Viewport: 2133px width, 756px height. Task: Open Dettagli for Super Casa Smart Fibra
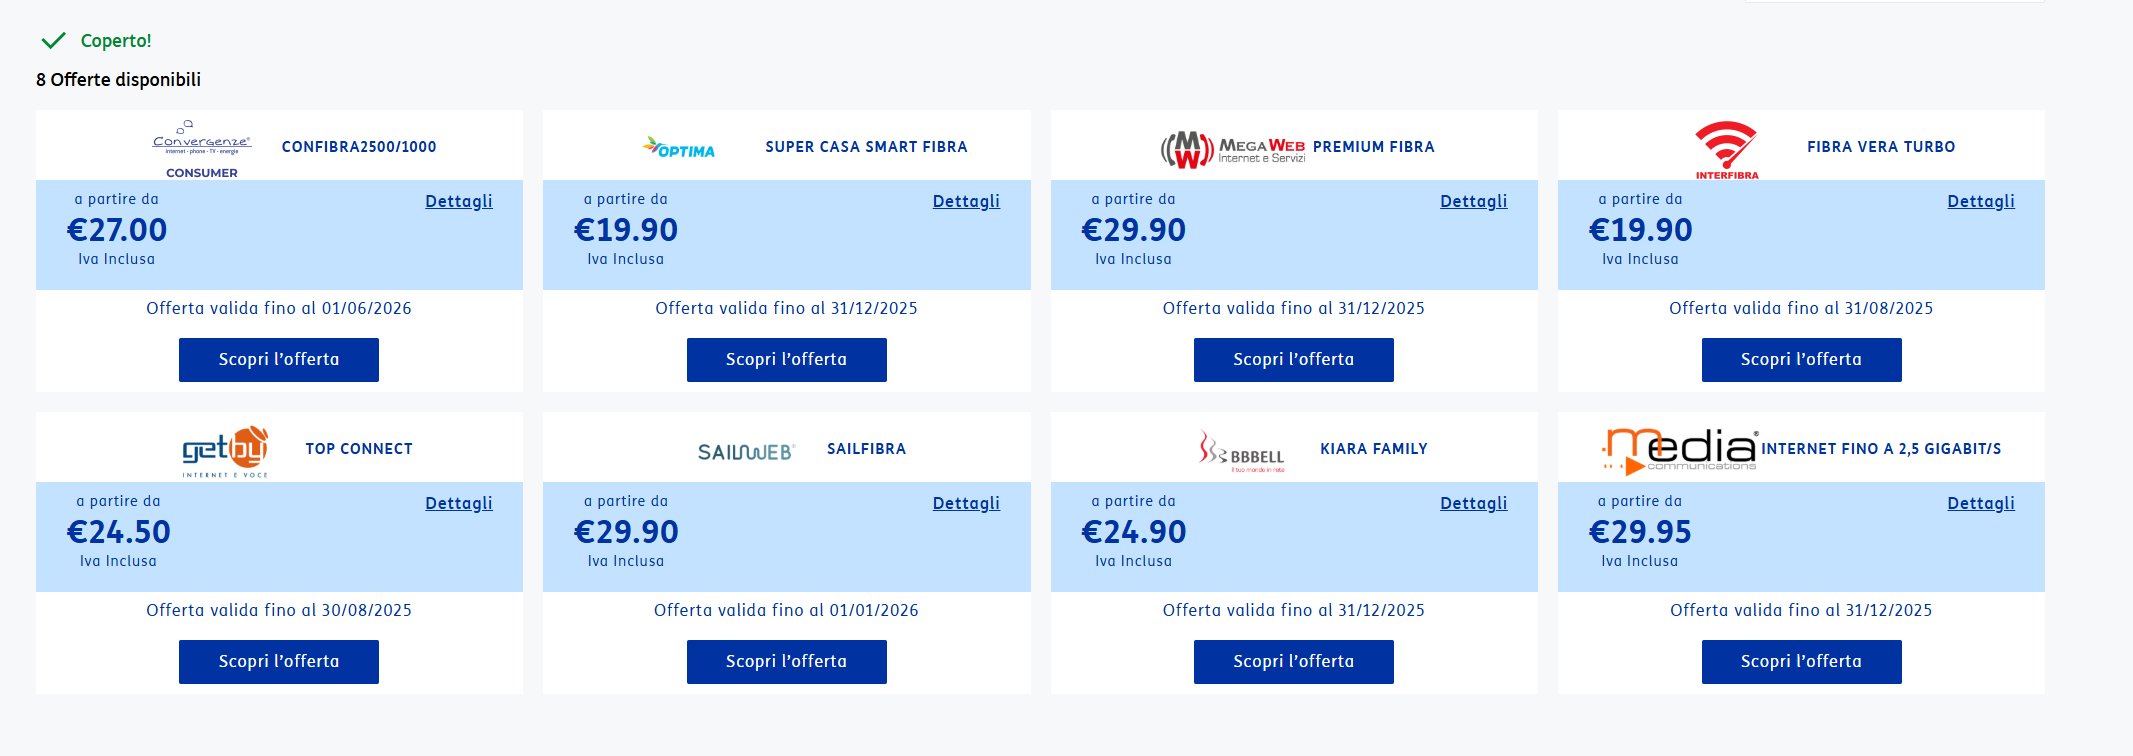(x=966, y=201)
